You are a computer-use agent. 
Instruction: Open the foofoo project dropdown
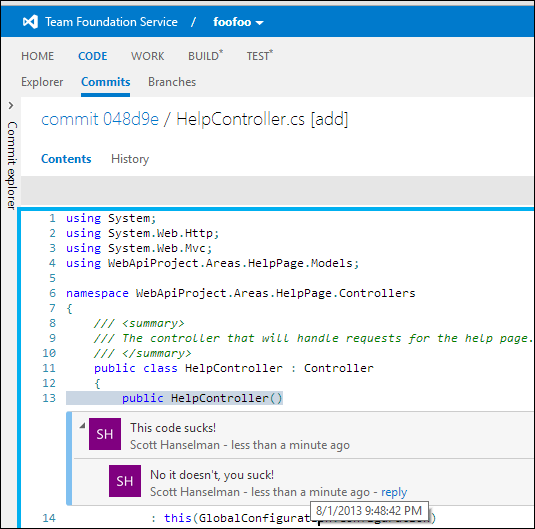pyautogui.click(x=238, y=22)
